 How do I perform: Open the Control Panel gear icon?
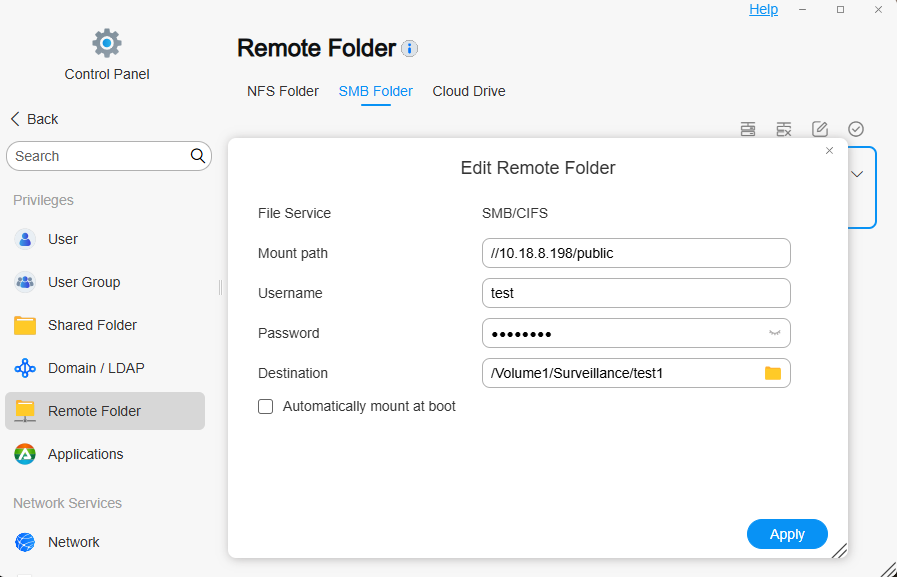coord(107,43)
